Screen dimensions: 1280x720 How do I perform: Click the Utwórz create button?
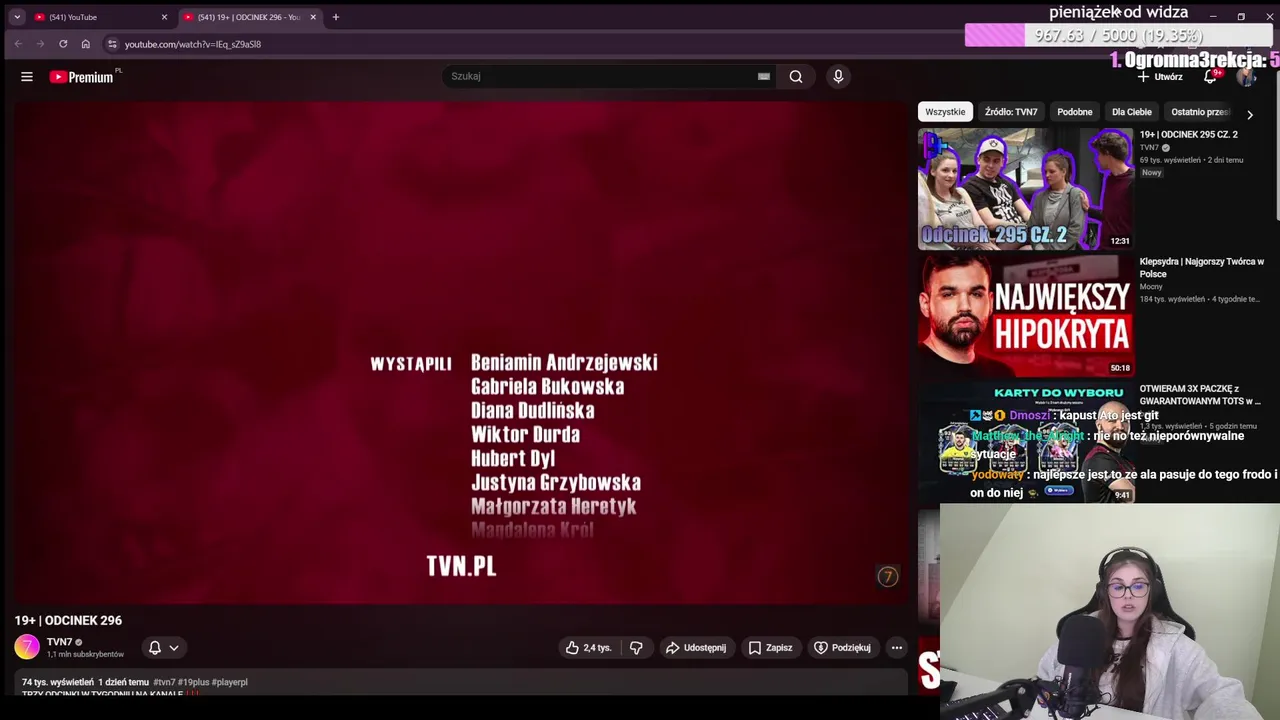tap(1160, 77)
